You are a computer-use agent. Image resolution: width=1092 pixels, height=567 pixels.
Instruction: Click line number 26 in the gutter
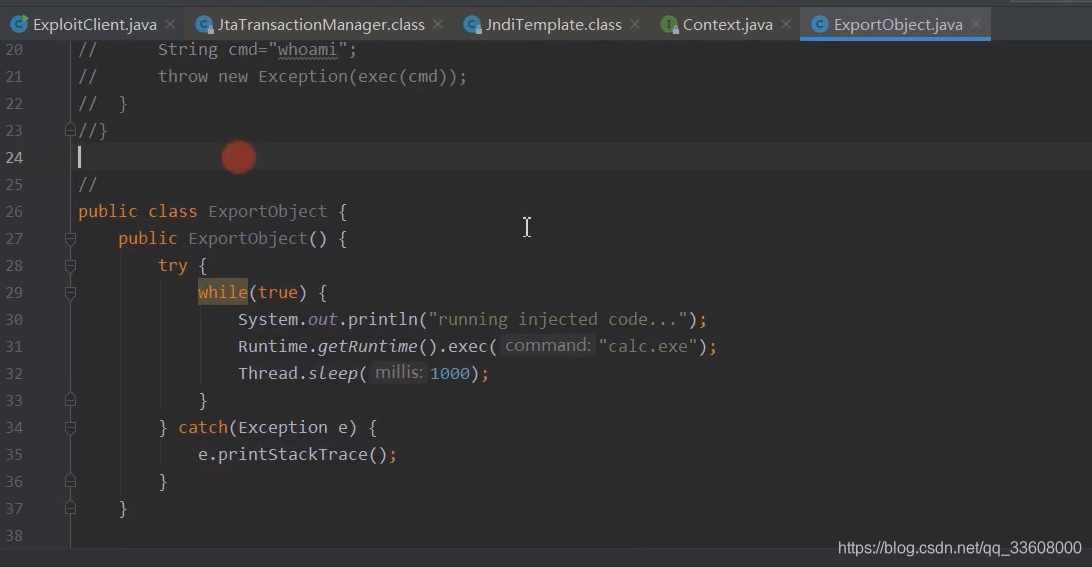[14, 211]
